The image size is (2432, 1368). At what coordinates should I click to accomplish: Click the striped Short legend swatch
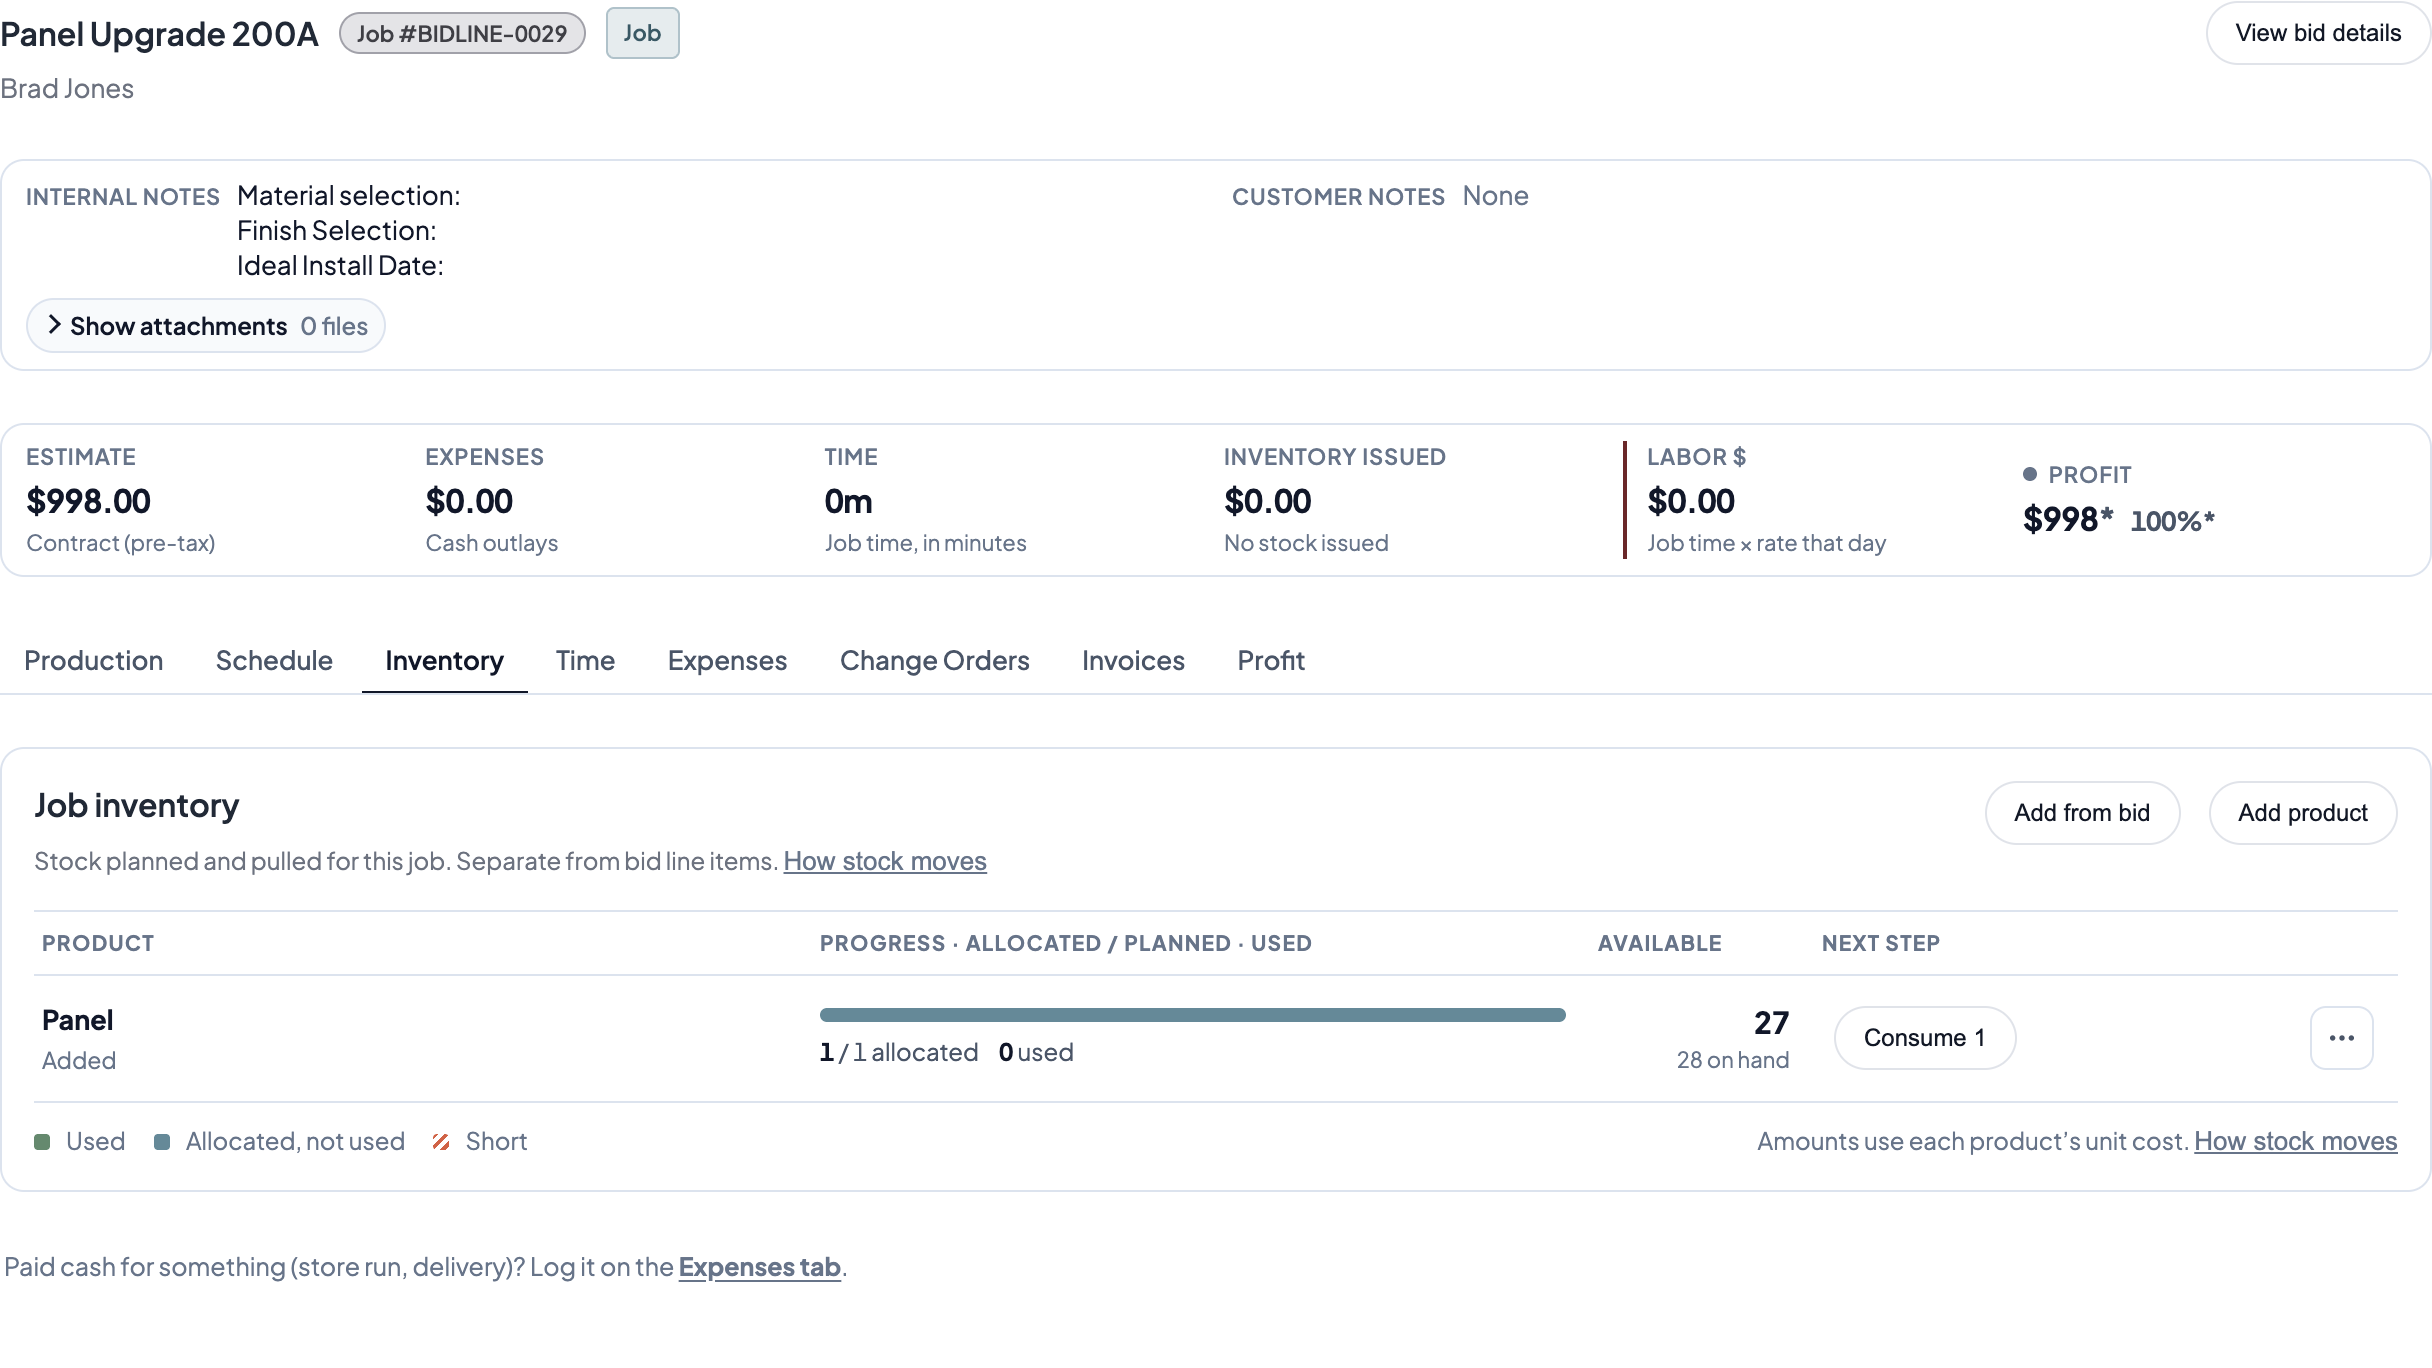tap(441, 1142)
